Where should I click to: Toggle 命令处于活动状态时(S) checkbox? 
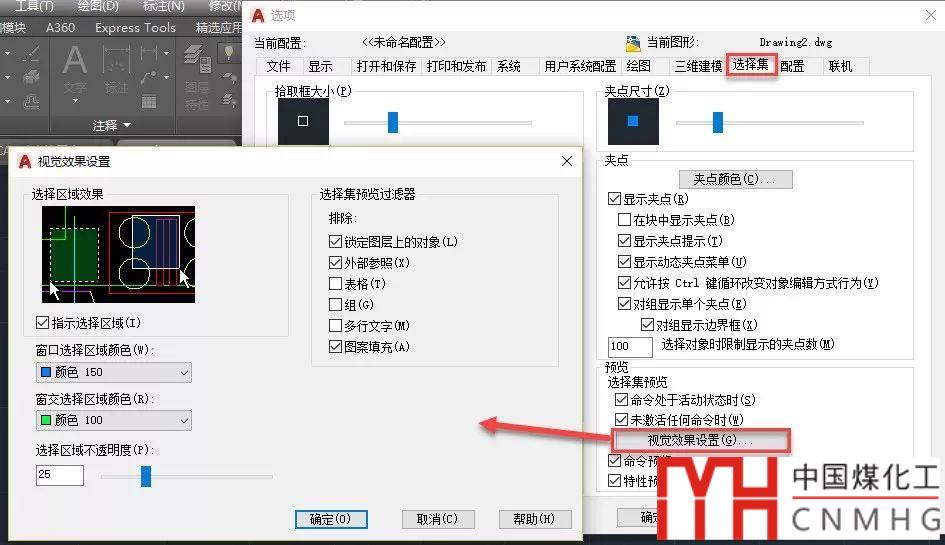click(621, 399)
